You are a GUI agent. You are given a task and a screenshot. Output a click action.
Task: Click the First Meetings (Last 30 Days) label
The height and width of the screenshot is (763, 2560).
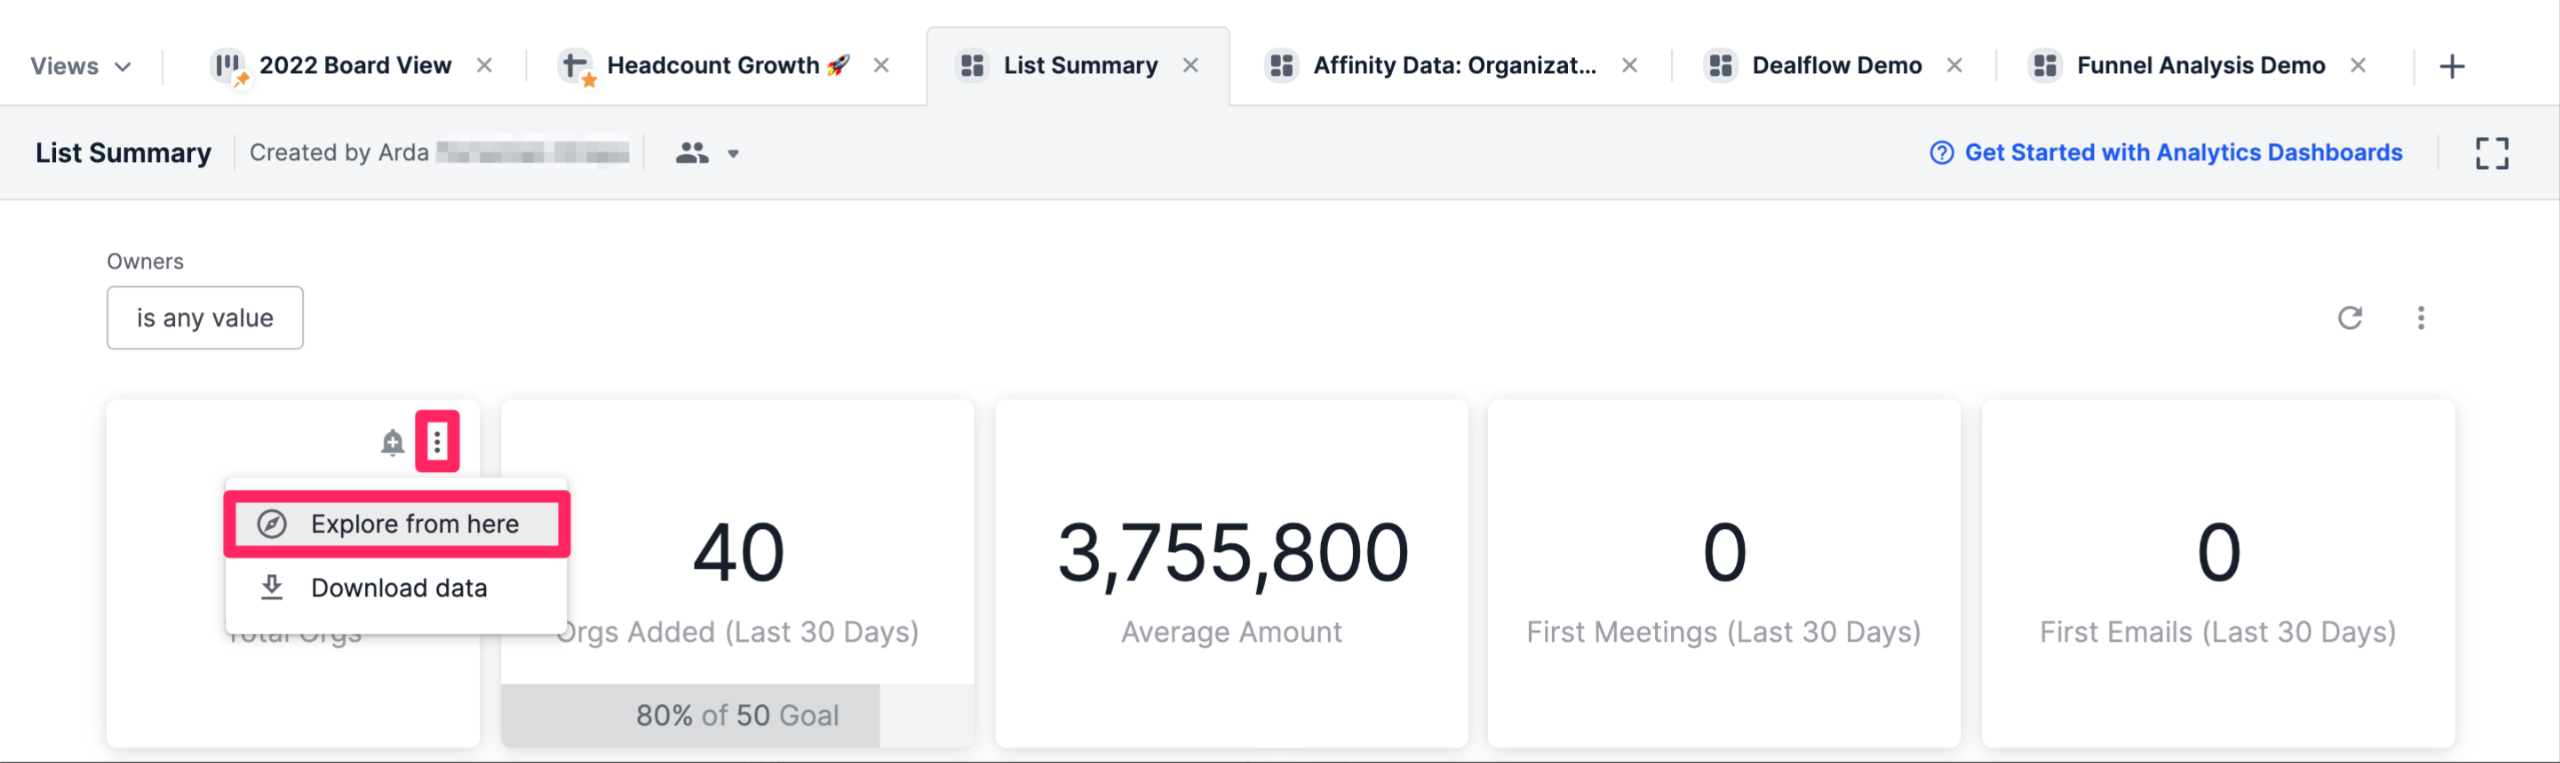tap(1724, 632)
